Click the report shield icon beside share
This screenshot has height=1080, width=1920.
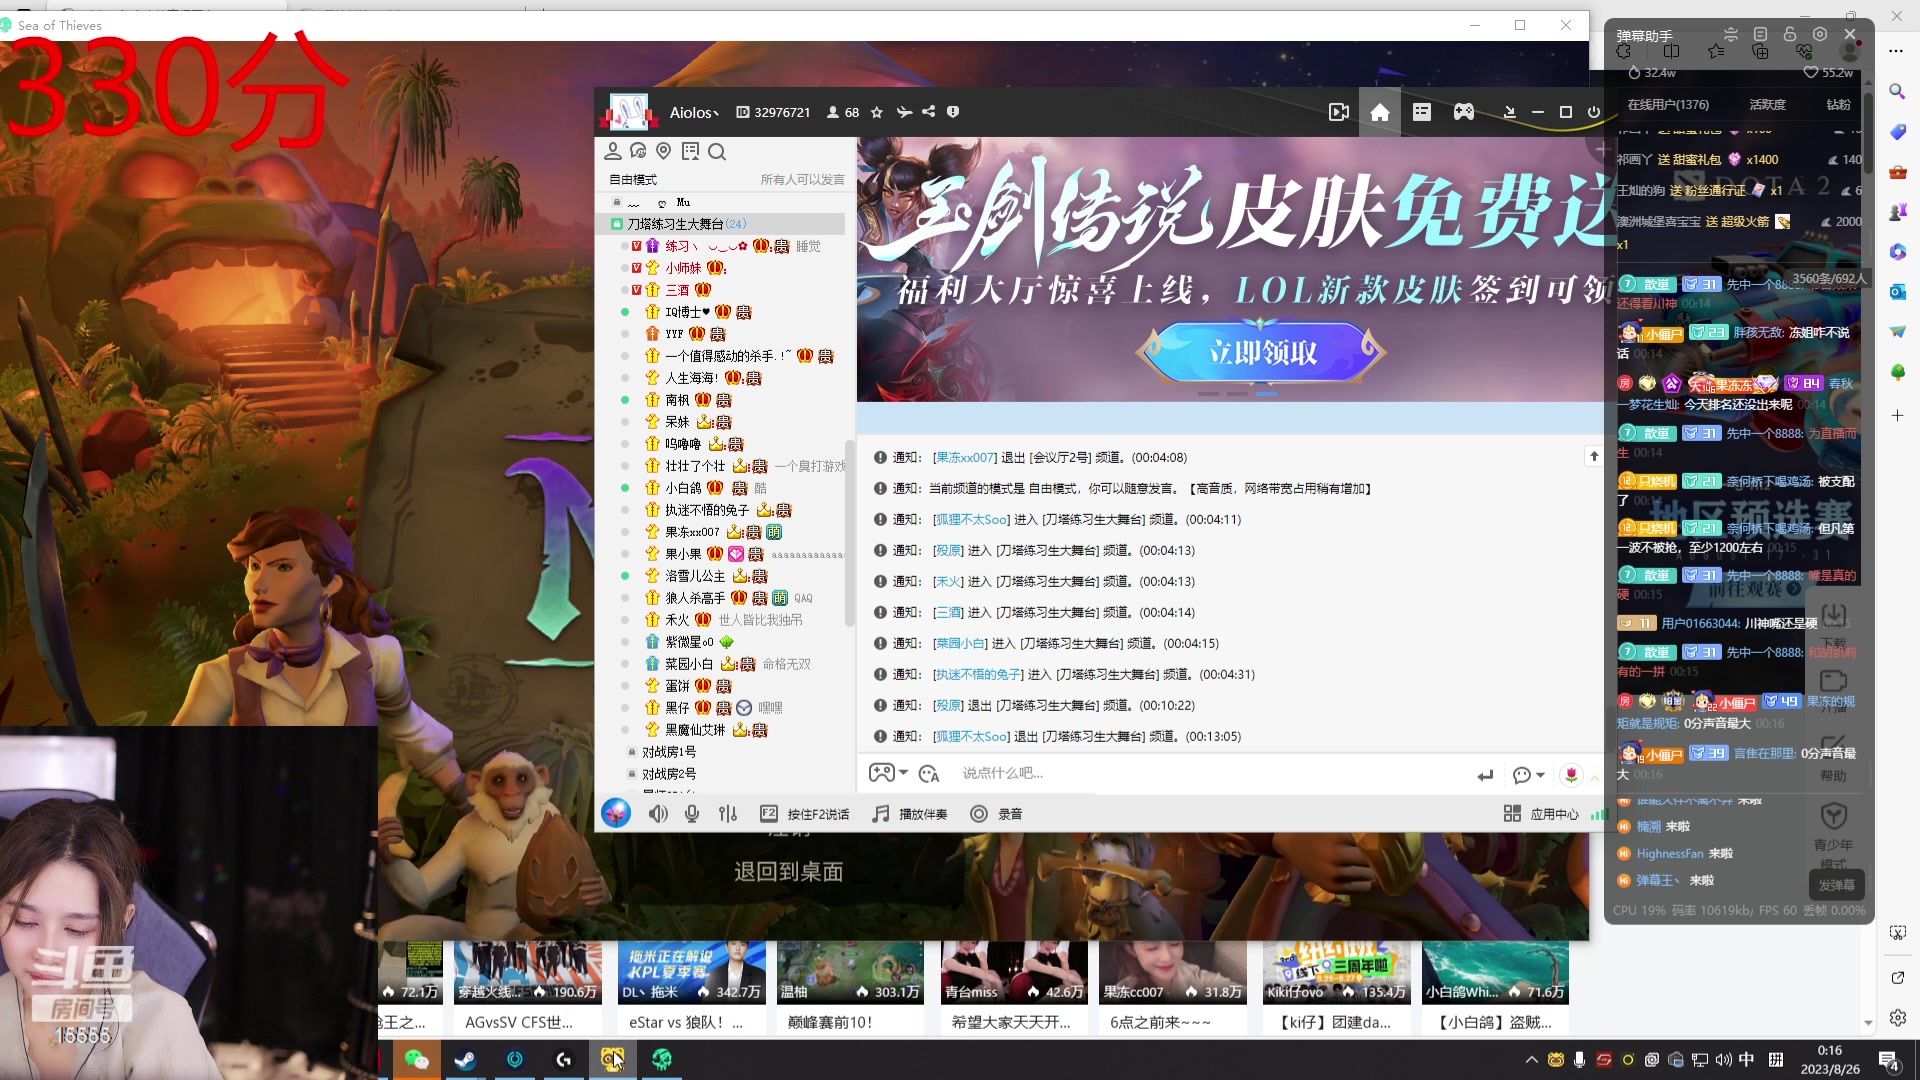pyautogui.click(x=953, y=112)
